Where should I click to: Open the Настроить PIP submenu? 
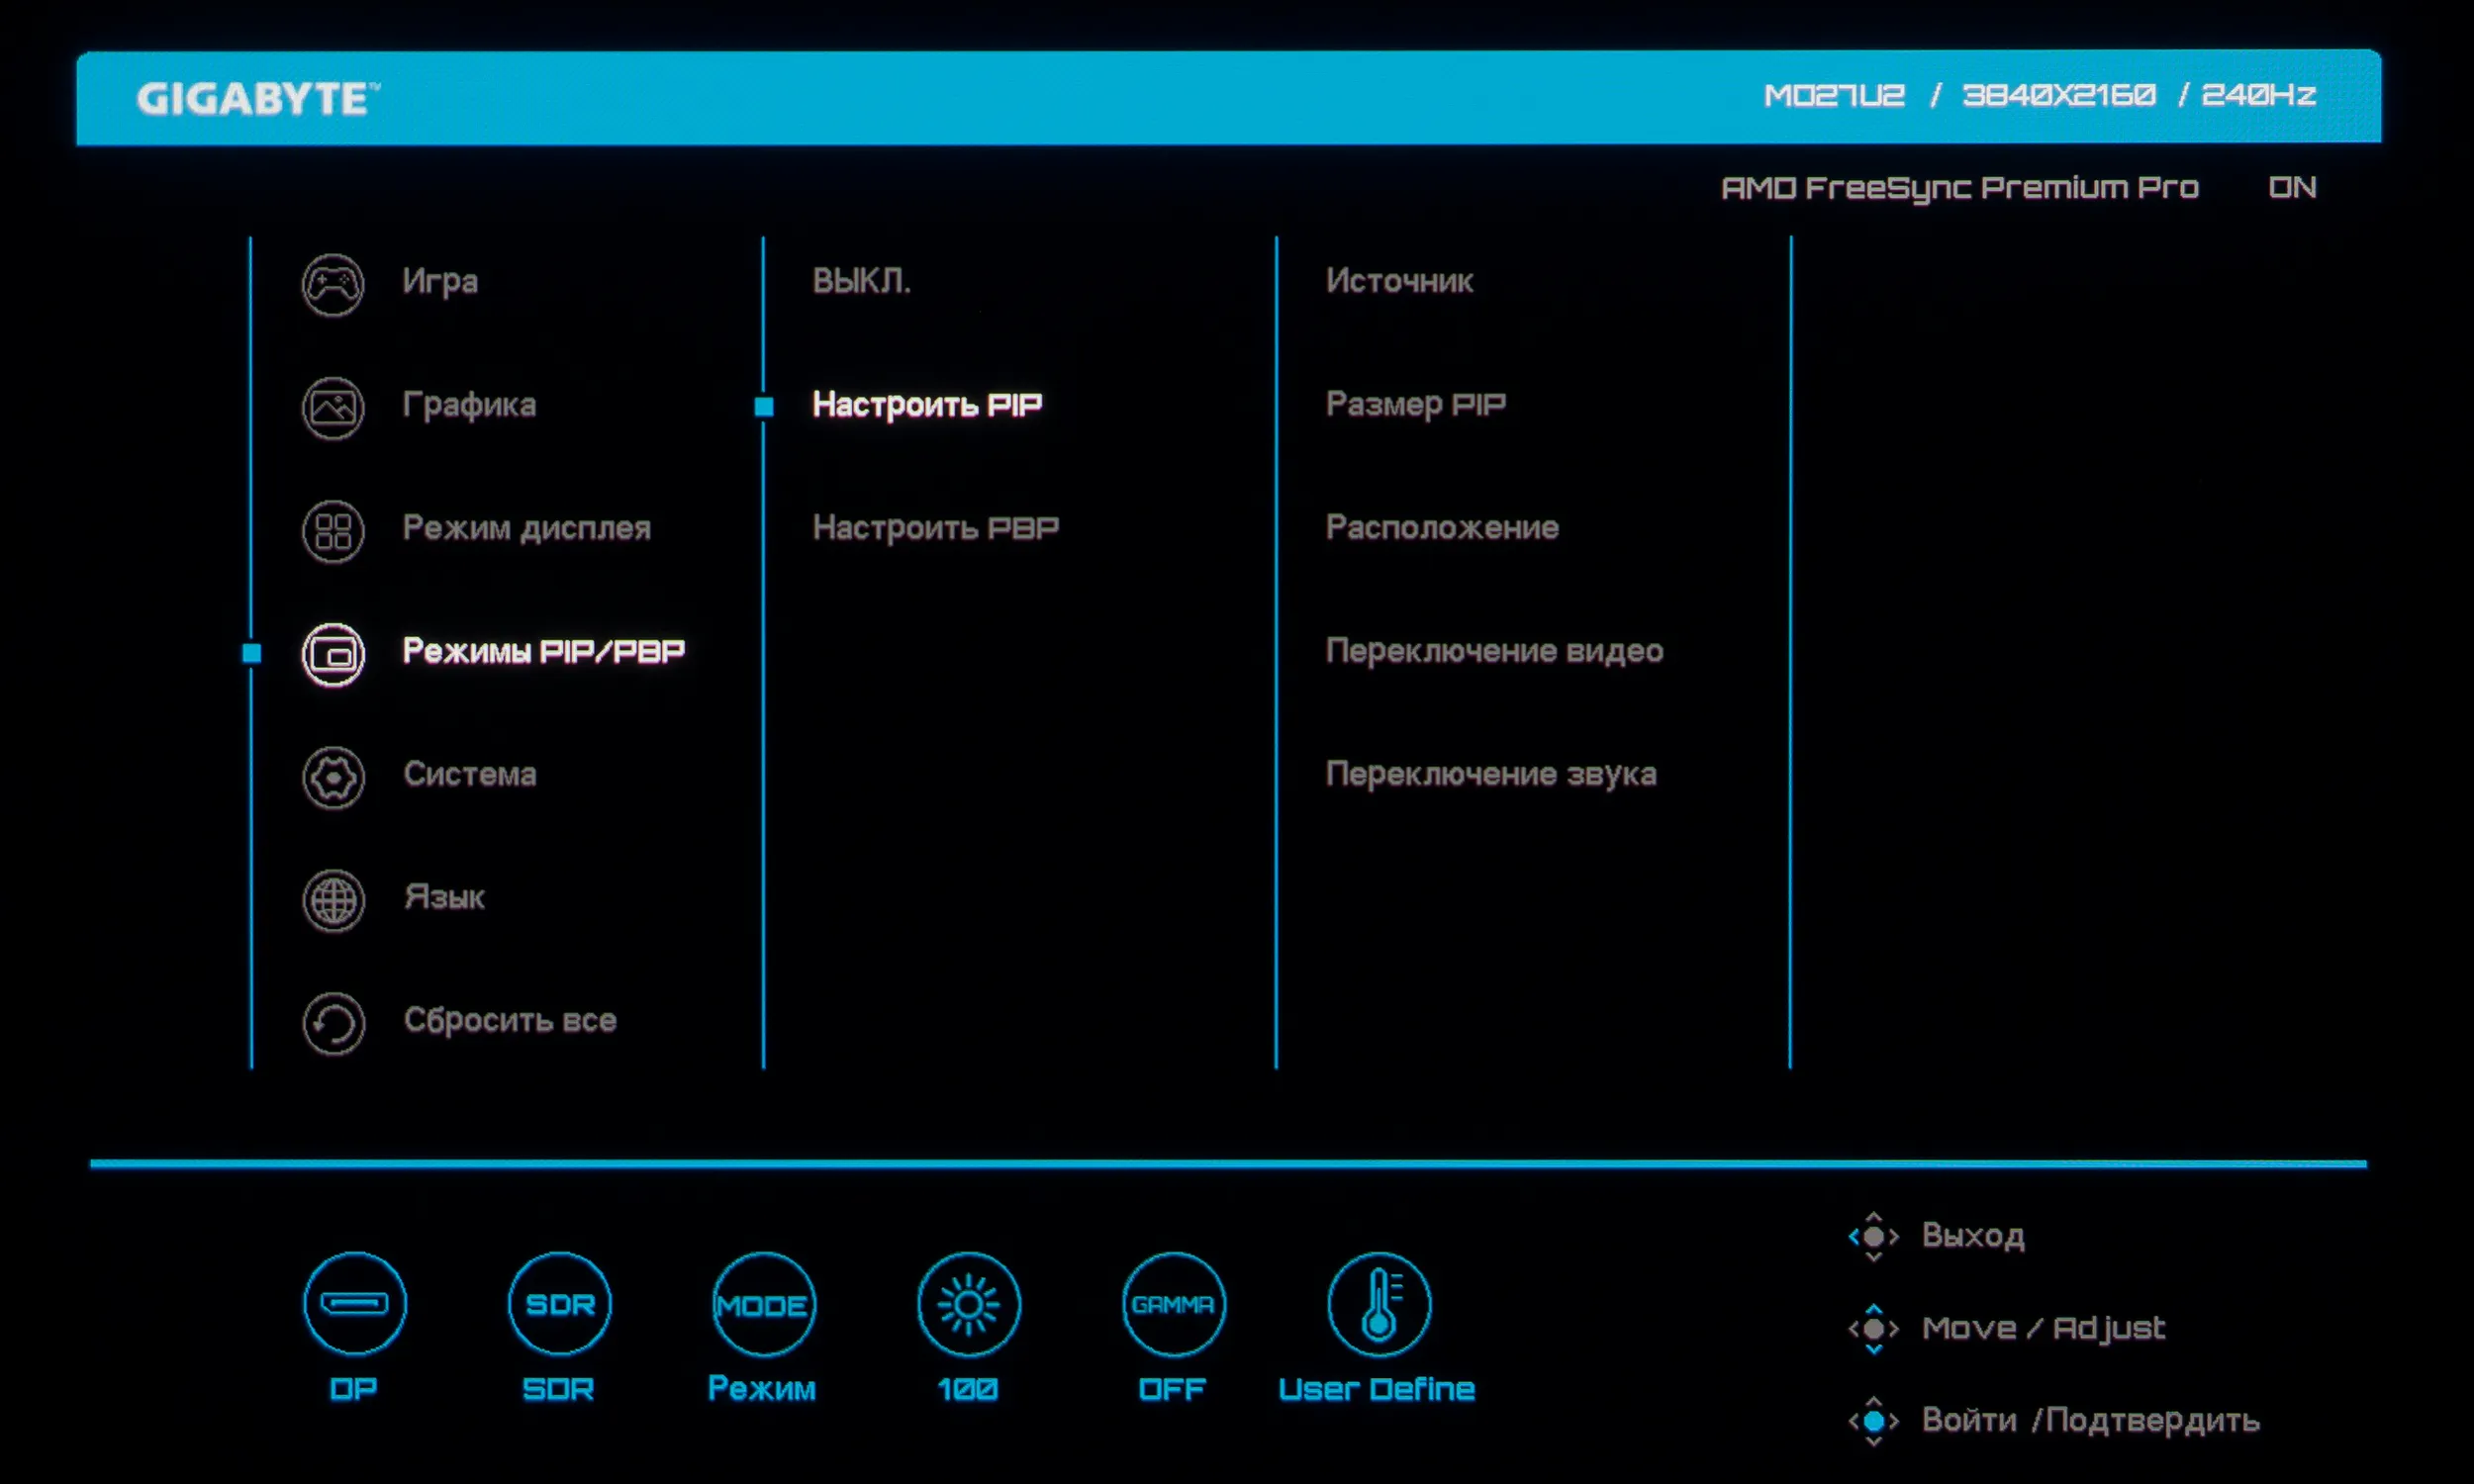(927, 404)
